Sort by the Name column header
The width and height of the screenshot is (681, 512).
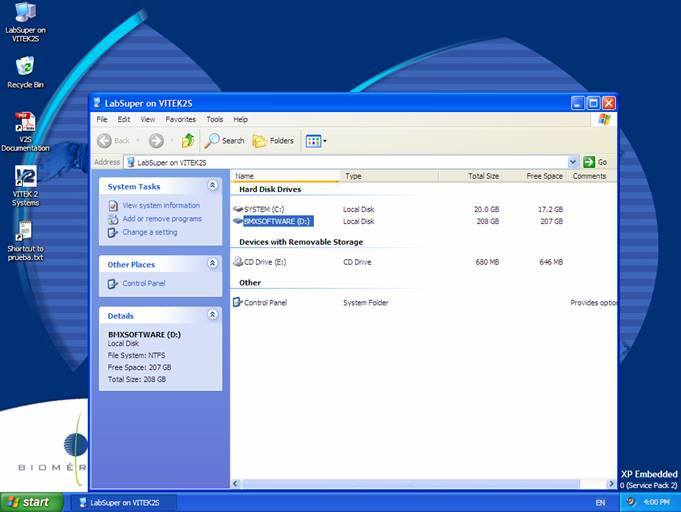pos(285,176)
